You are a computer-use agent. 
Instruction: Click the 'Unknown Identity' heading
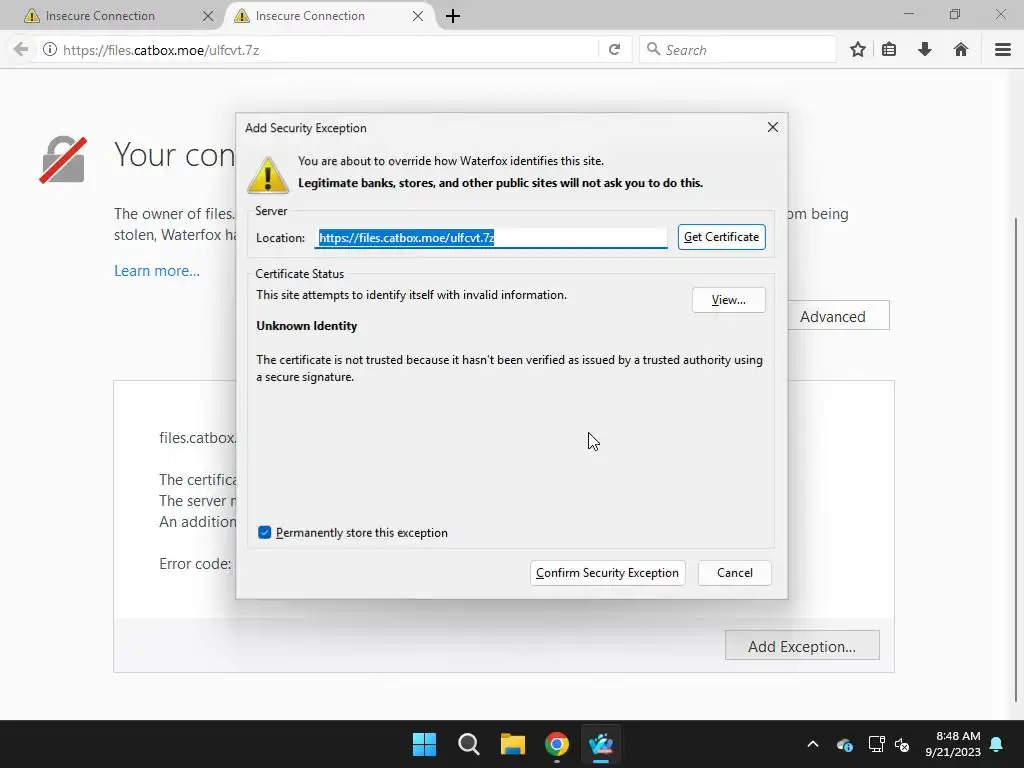(306, 326)
